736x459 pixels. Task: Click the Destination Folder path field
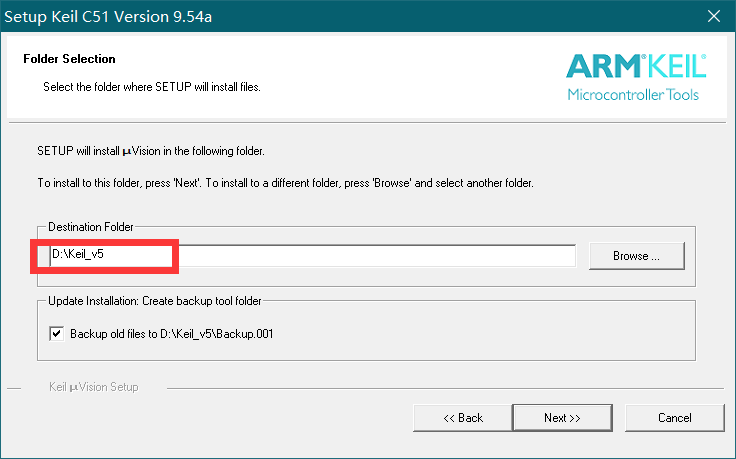point(313,255)
